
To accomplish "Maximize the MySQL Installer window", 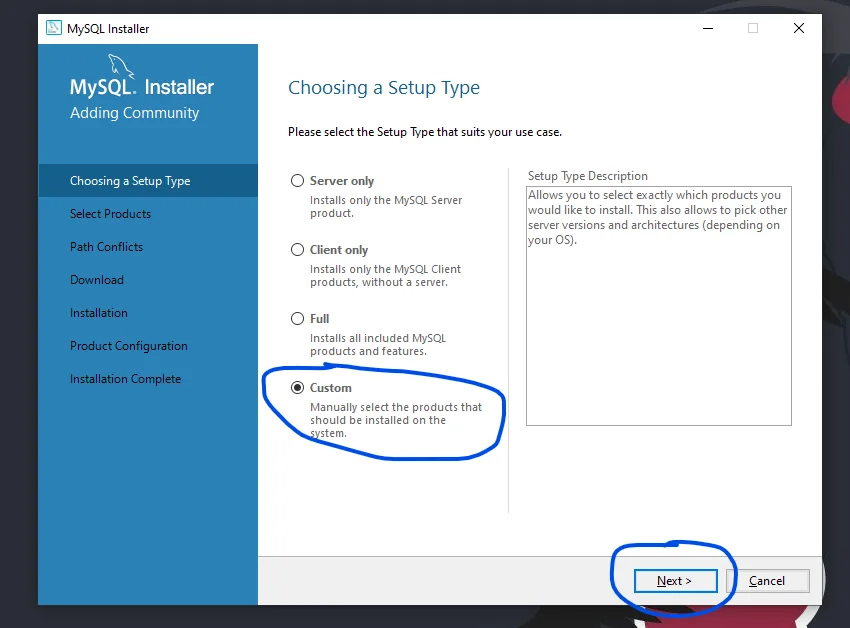I will [753, 29].
